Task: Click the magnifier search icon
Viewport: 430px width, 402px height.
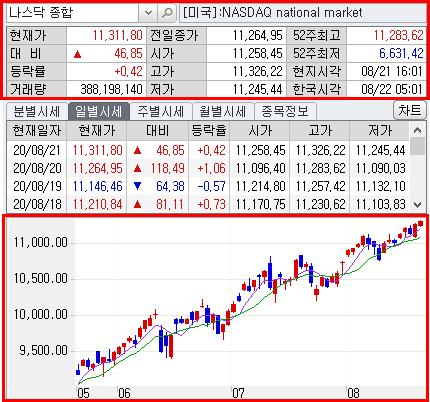Action: pos(167,13)
